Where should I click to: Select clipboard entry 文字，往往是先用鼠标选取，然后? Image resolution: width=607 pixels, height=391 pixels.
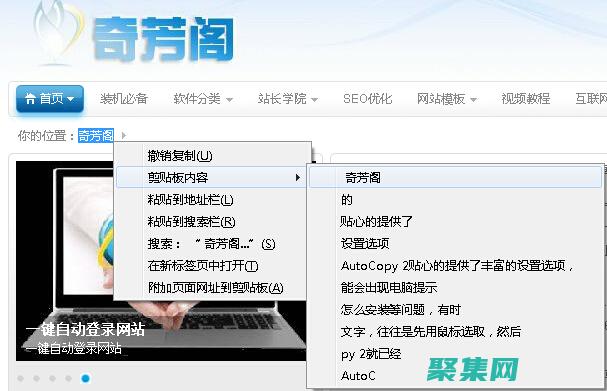(x=456, y=332)
